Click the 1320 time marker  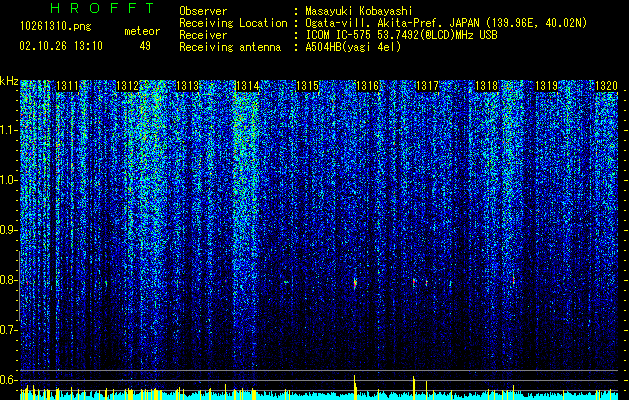(x=607, y=86)
